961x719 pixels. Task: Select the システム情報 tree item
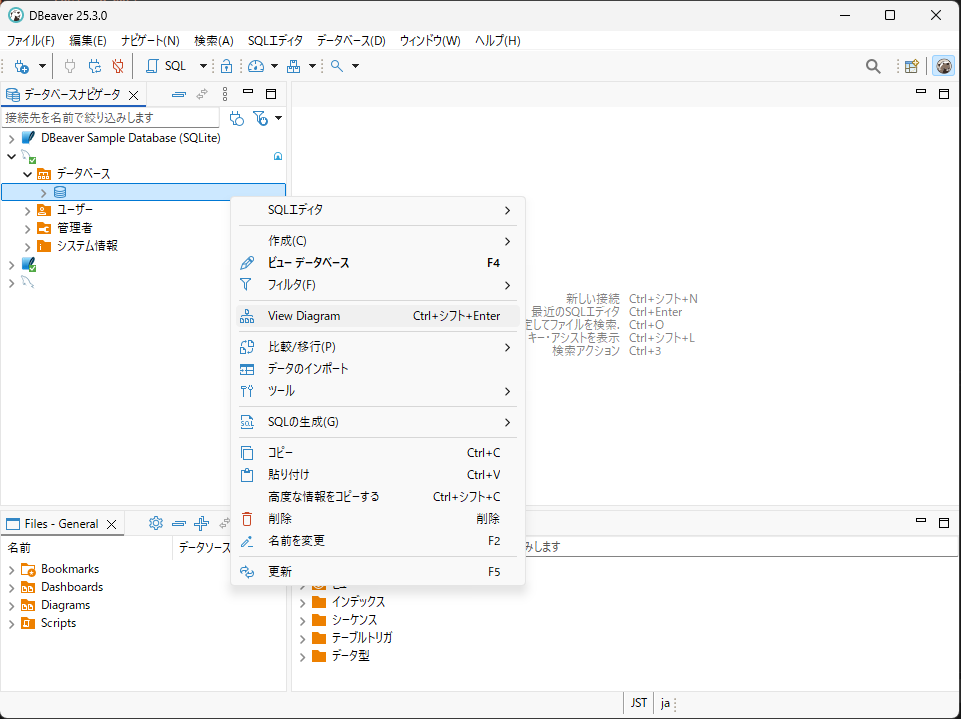[88, 246]
